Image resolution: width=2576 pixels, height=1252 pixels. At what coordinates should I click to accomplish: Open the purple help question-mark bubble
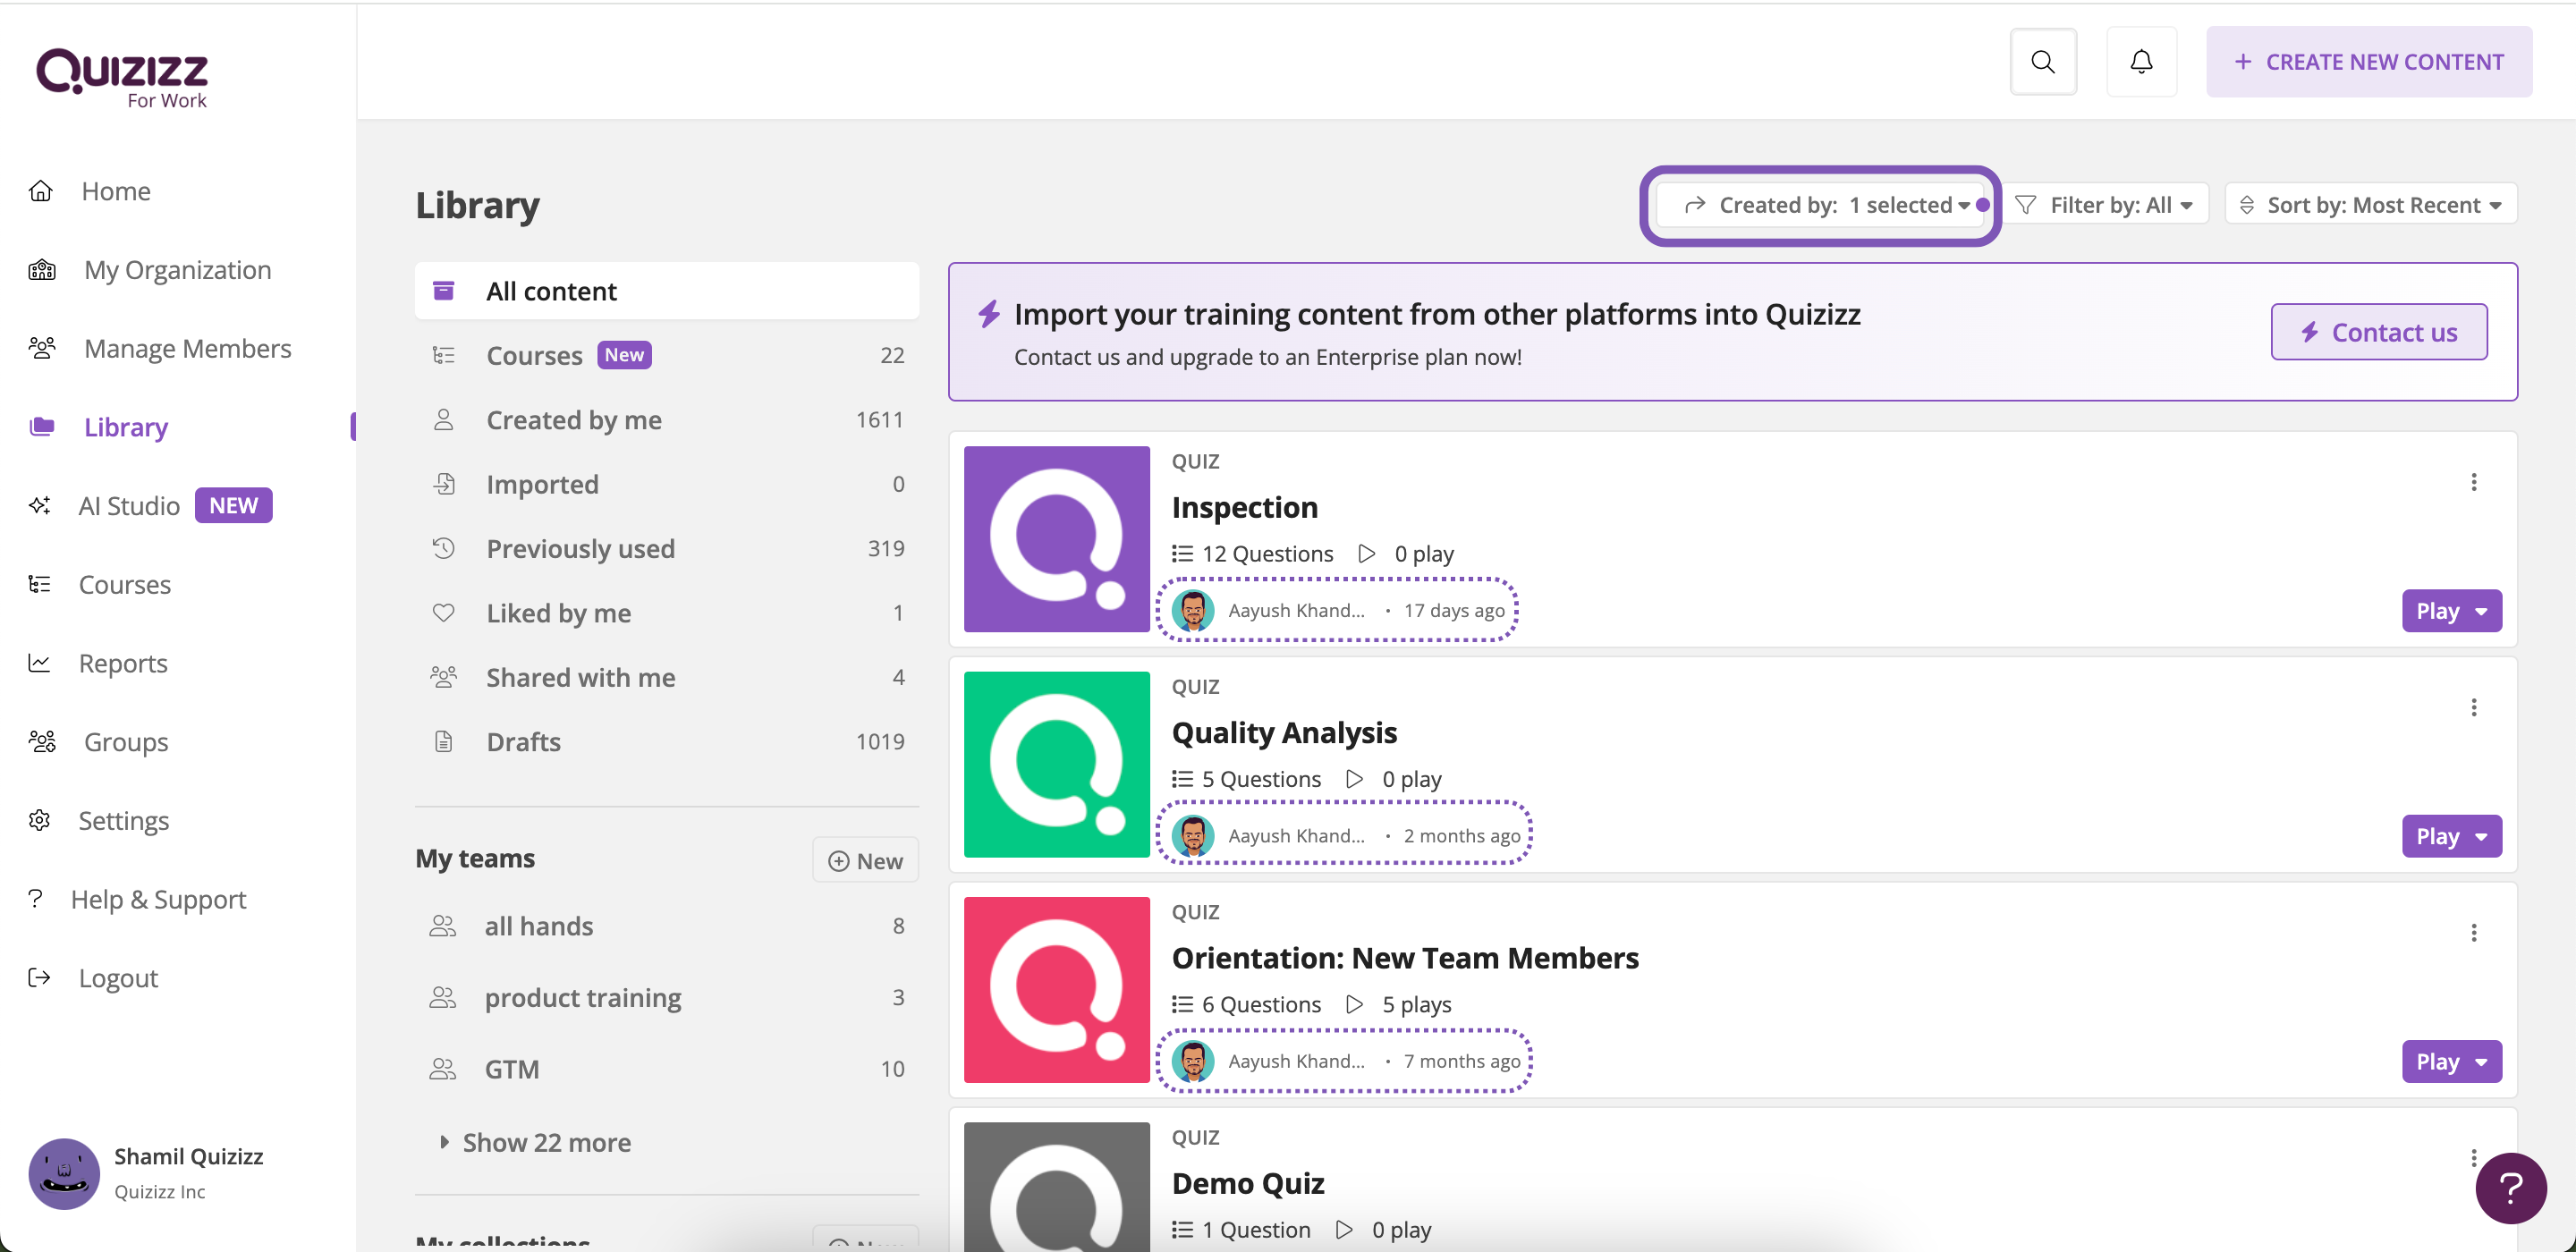click(x=2510, y=1188)
